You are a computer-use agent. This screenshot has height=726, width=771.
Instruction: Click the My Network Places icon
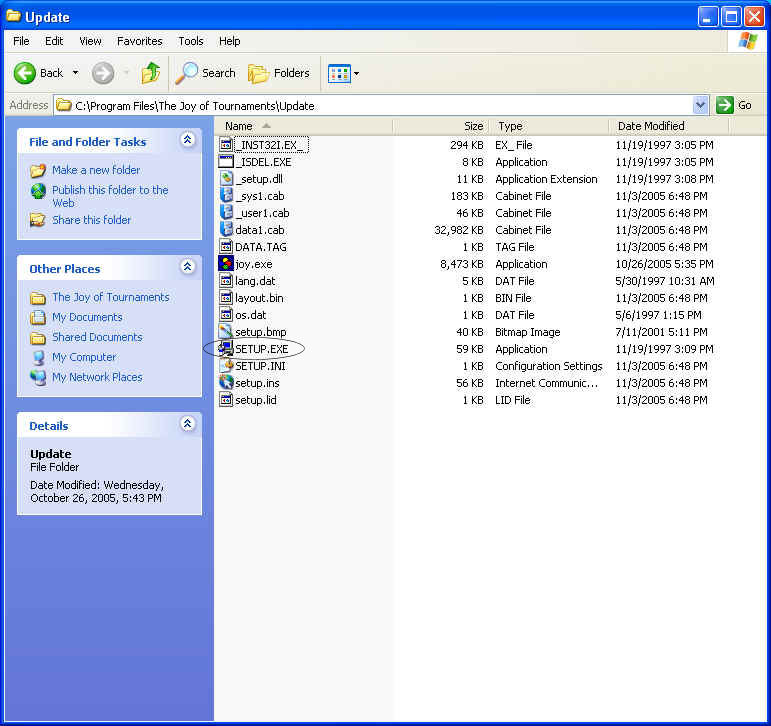pyautogui.click(x=38, y=377)
